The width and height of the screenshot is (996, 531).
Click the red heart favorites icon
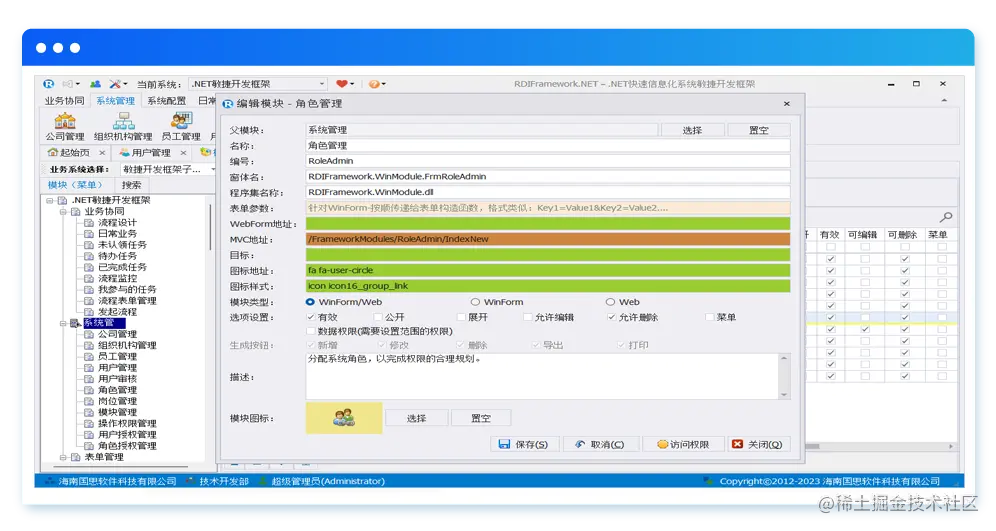[342, 84]
